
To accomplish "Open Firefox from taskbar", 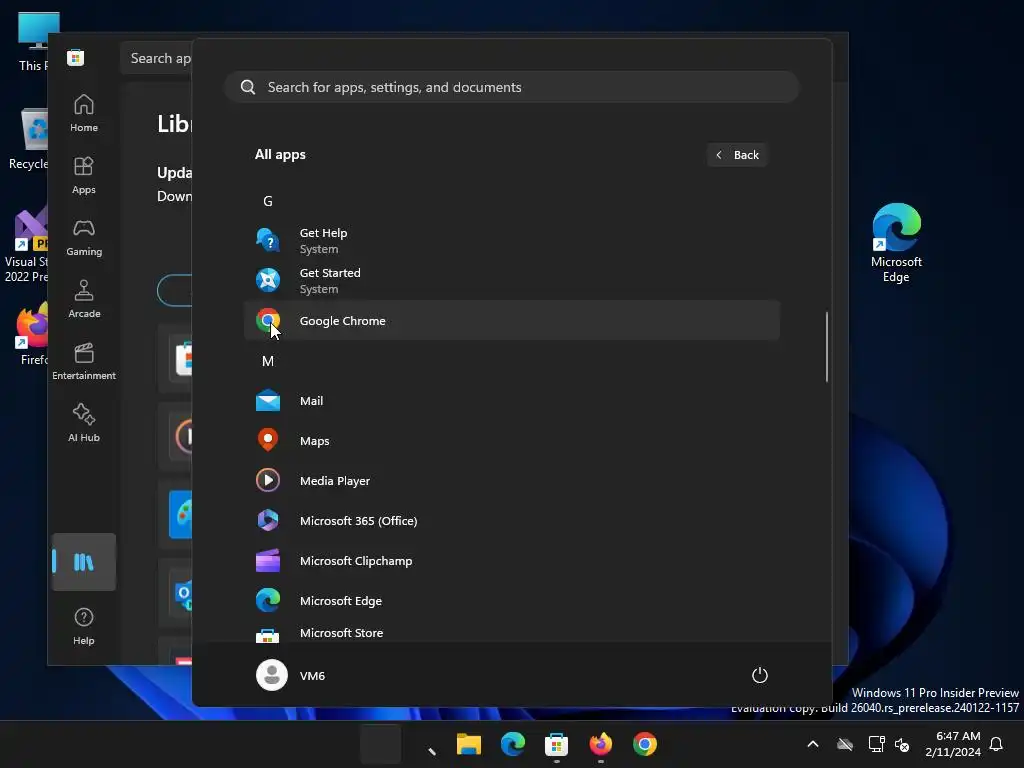I will pyautogui.click(x=601, y=744).
